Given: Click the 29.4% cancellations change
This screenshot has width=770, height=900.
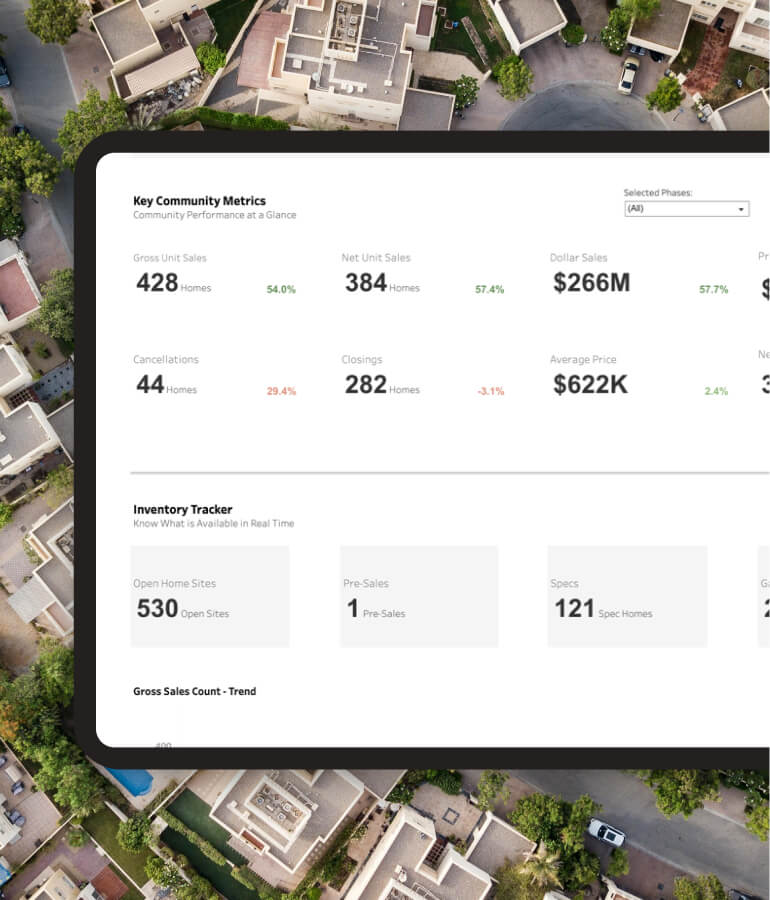Looking at the screenshot, I should pos(281,391).
